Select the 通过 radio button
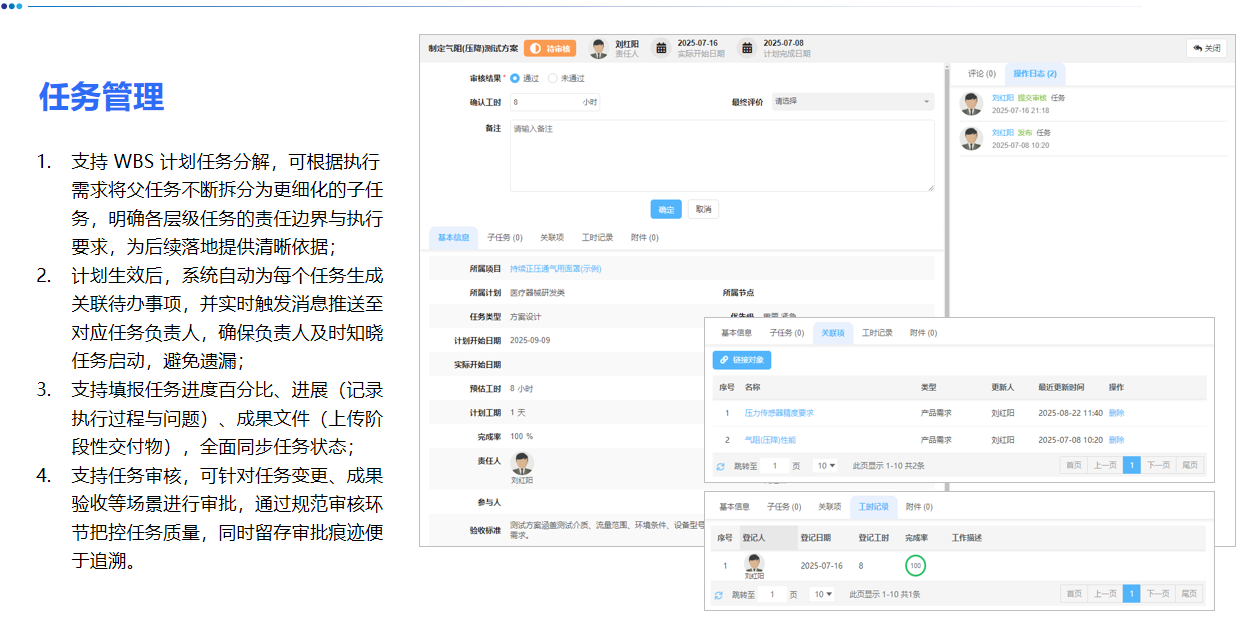 click(x=515, y=78)
